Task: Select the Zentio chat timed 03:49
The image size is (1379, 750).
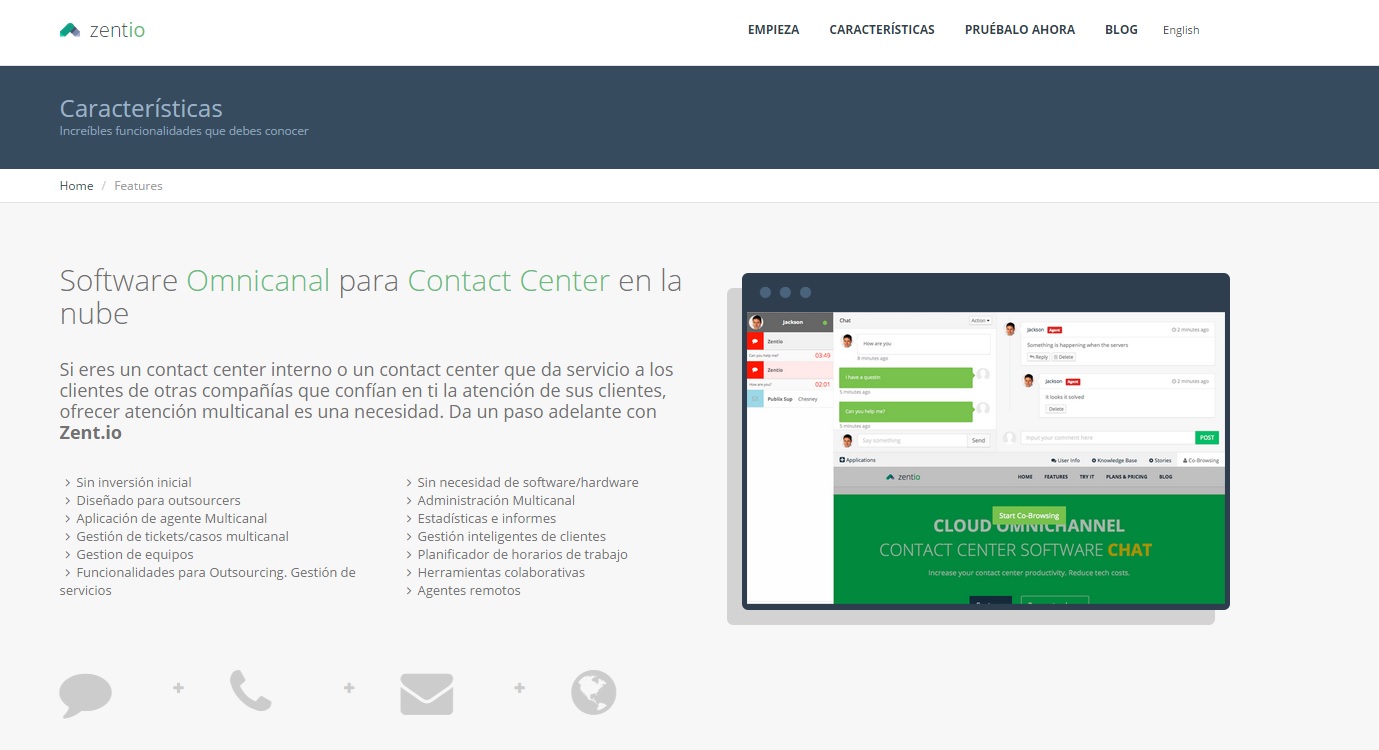Action: (790, 347)
